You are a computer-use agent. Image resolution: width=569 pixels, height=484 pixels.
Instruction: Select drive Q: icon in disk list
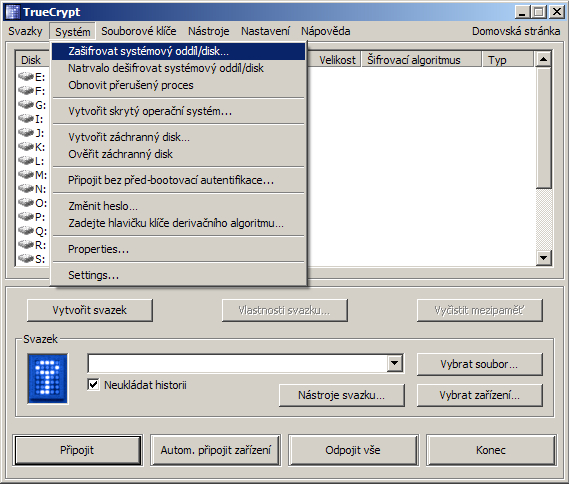pyautogui.click(x=26, y=231)
